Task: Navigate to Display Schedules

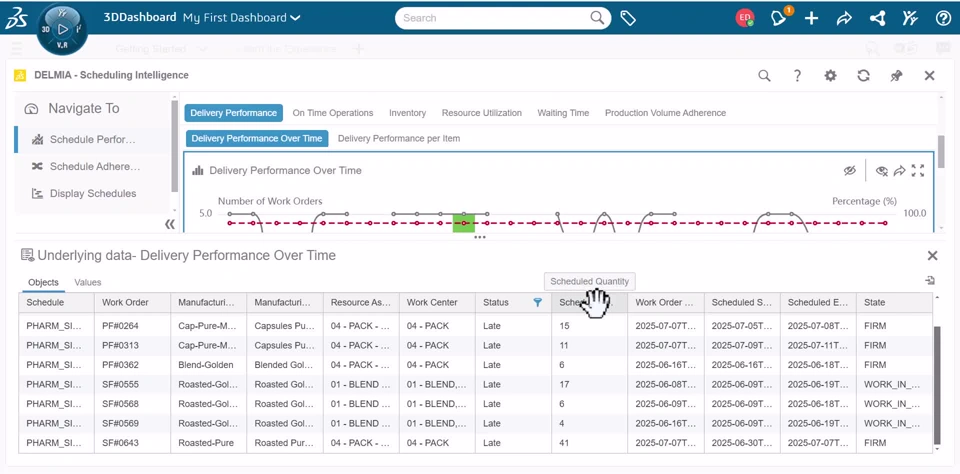Action: pyautogui.click(x=93, y=194)
